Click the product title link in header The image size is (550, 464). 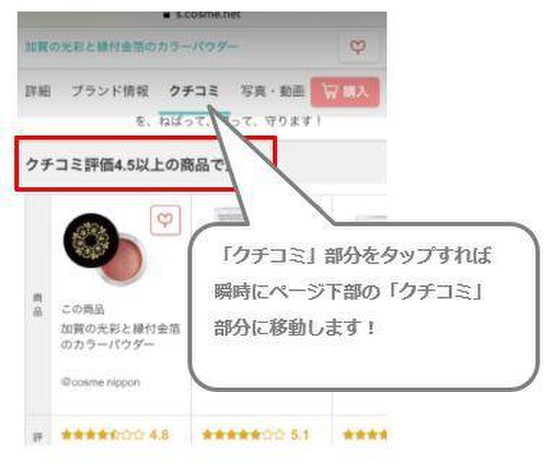[132, 47]
